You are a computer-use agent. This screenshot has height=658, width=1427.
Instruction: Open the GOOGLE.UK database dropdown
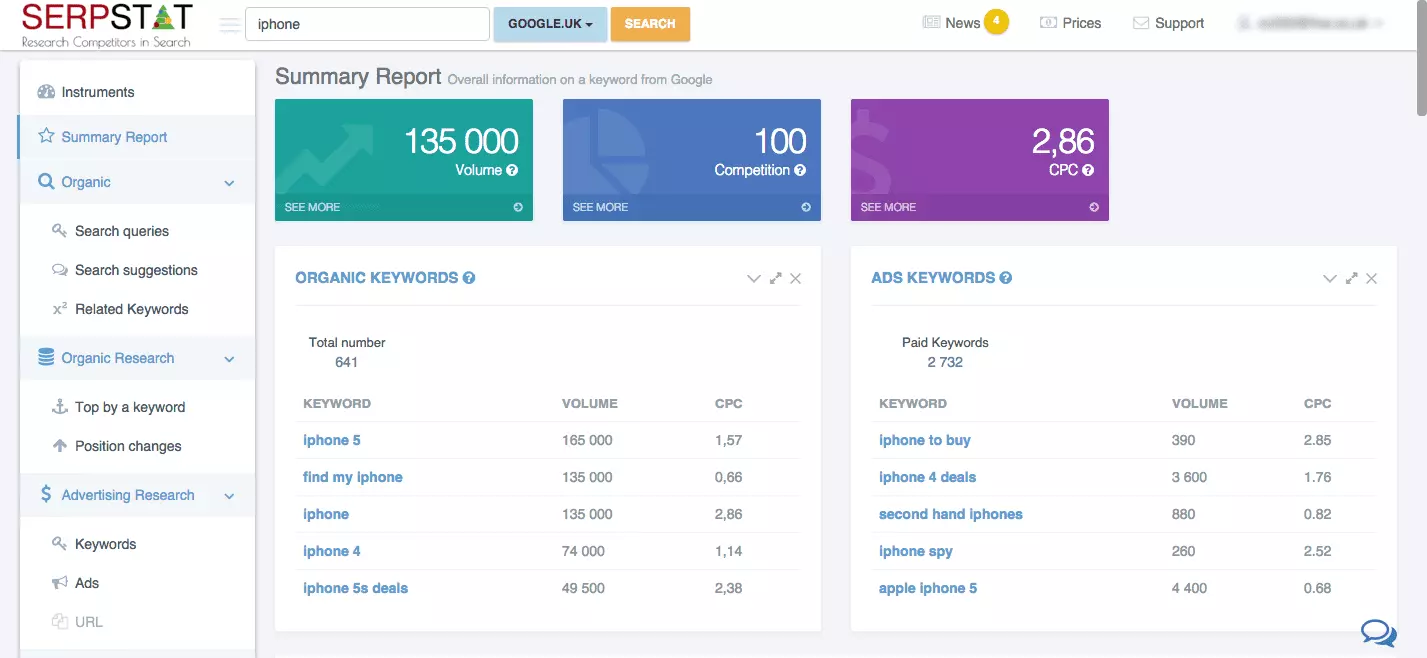click(550, 24)
